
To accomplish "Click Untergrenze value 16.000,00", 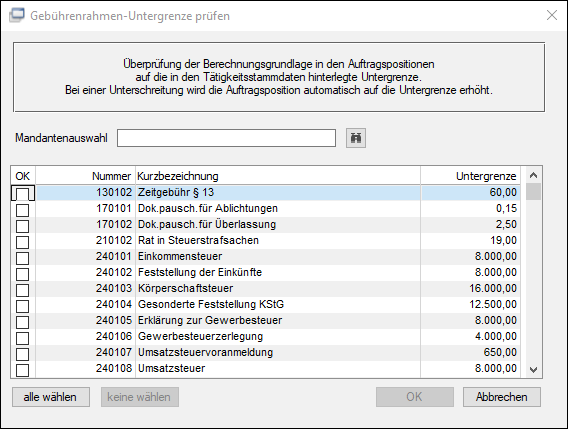I will [x=493, y=288].
